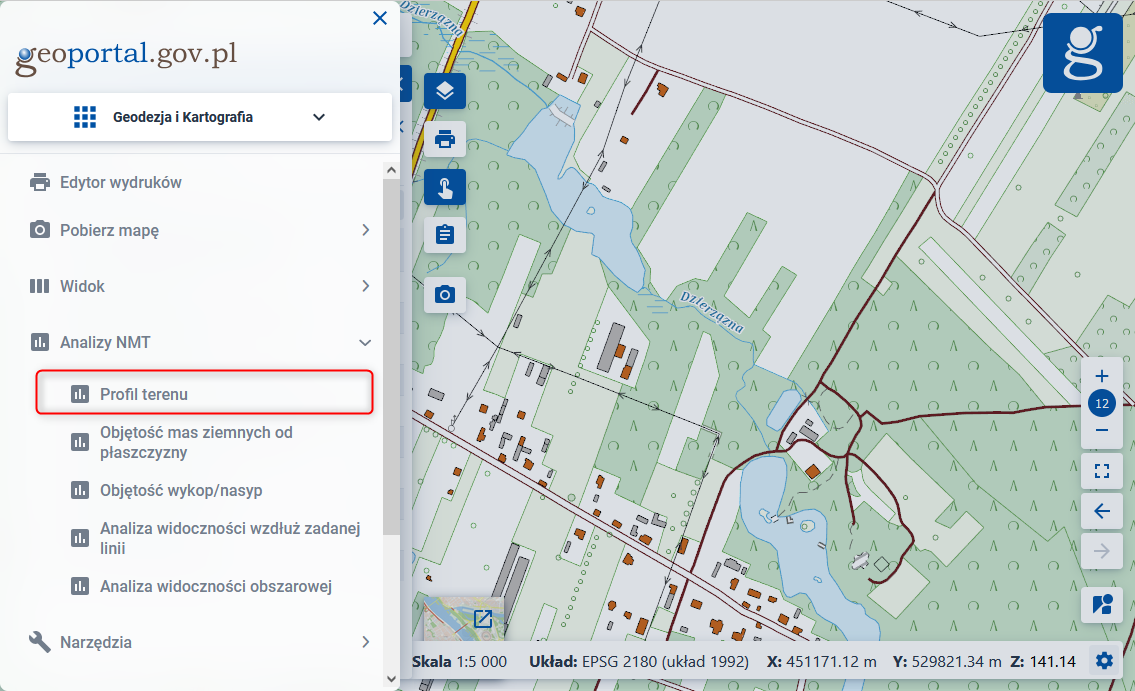
Task: Click the printer icon on map toolbar
Action: 445,139
